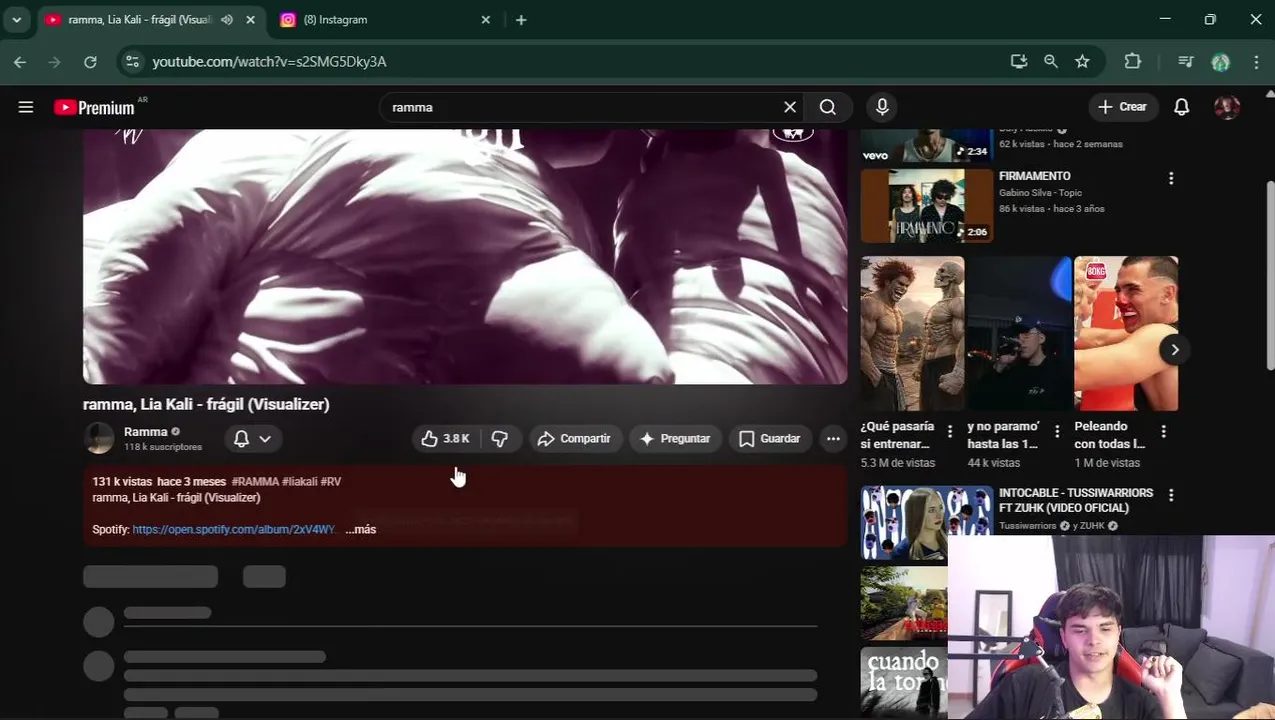Open more actions for the video
This screenshot has width=1275, height=720.
(x=833, y=439)
